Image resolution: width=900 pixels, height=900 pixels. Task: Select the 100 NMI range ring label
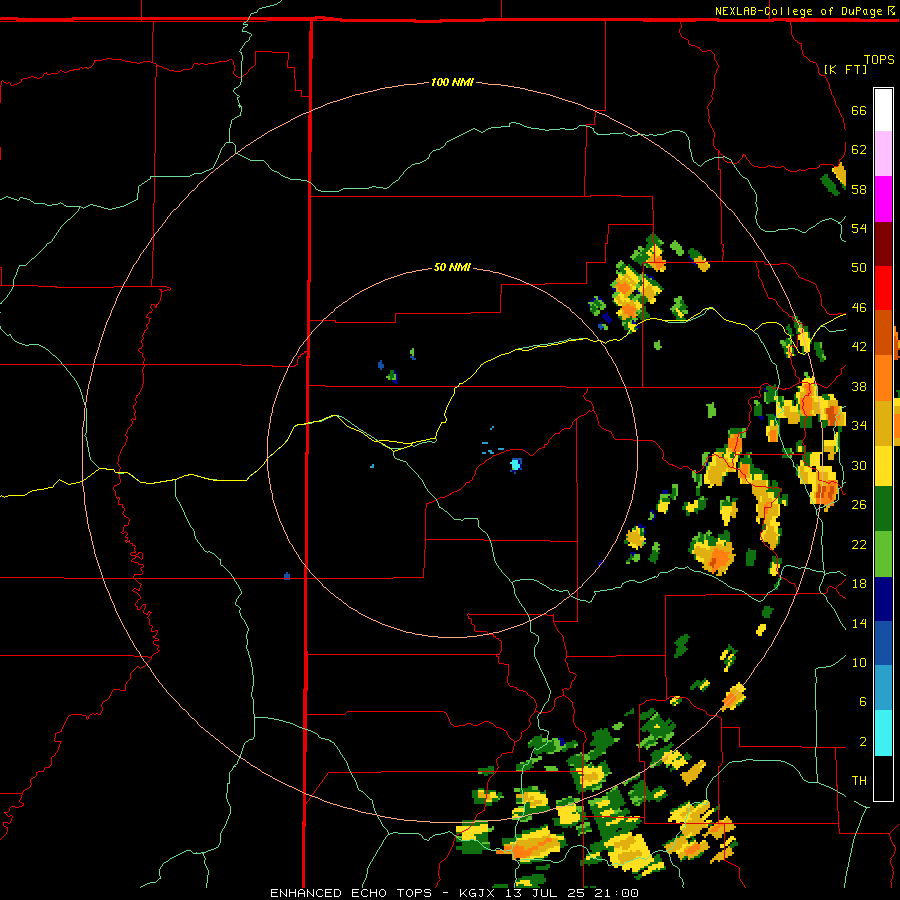(x=452, y=82)
